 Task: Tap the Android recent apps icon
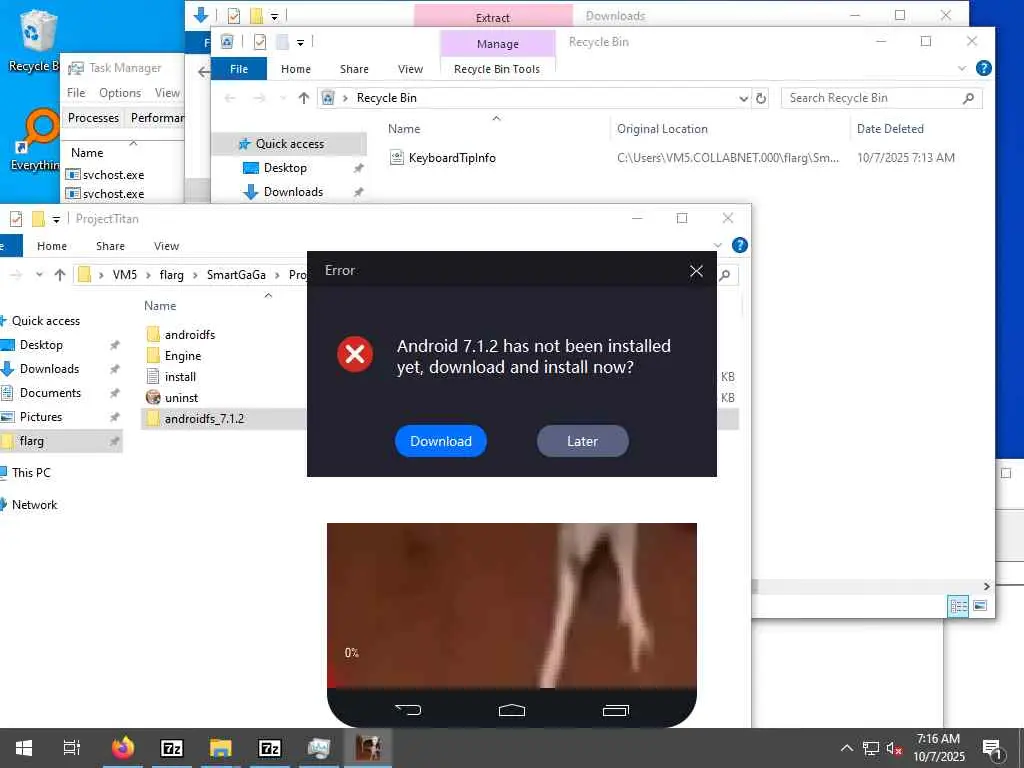[615, 710]
